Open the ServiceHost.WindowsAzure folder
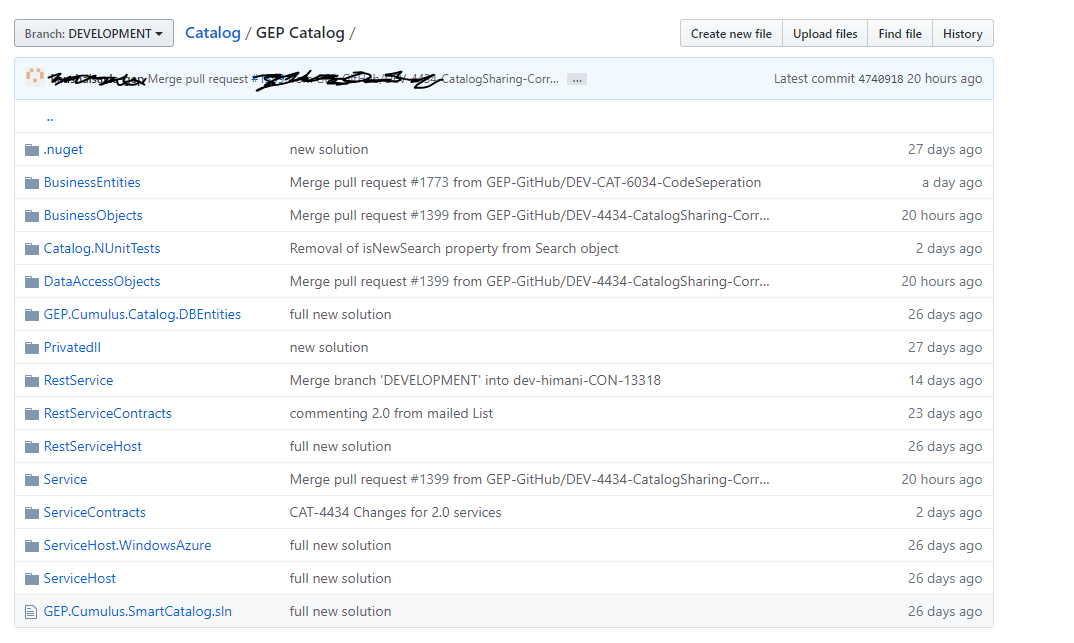 (127, 545)
